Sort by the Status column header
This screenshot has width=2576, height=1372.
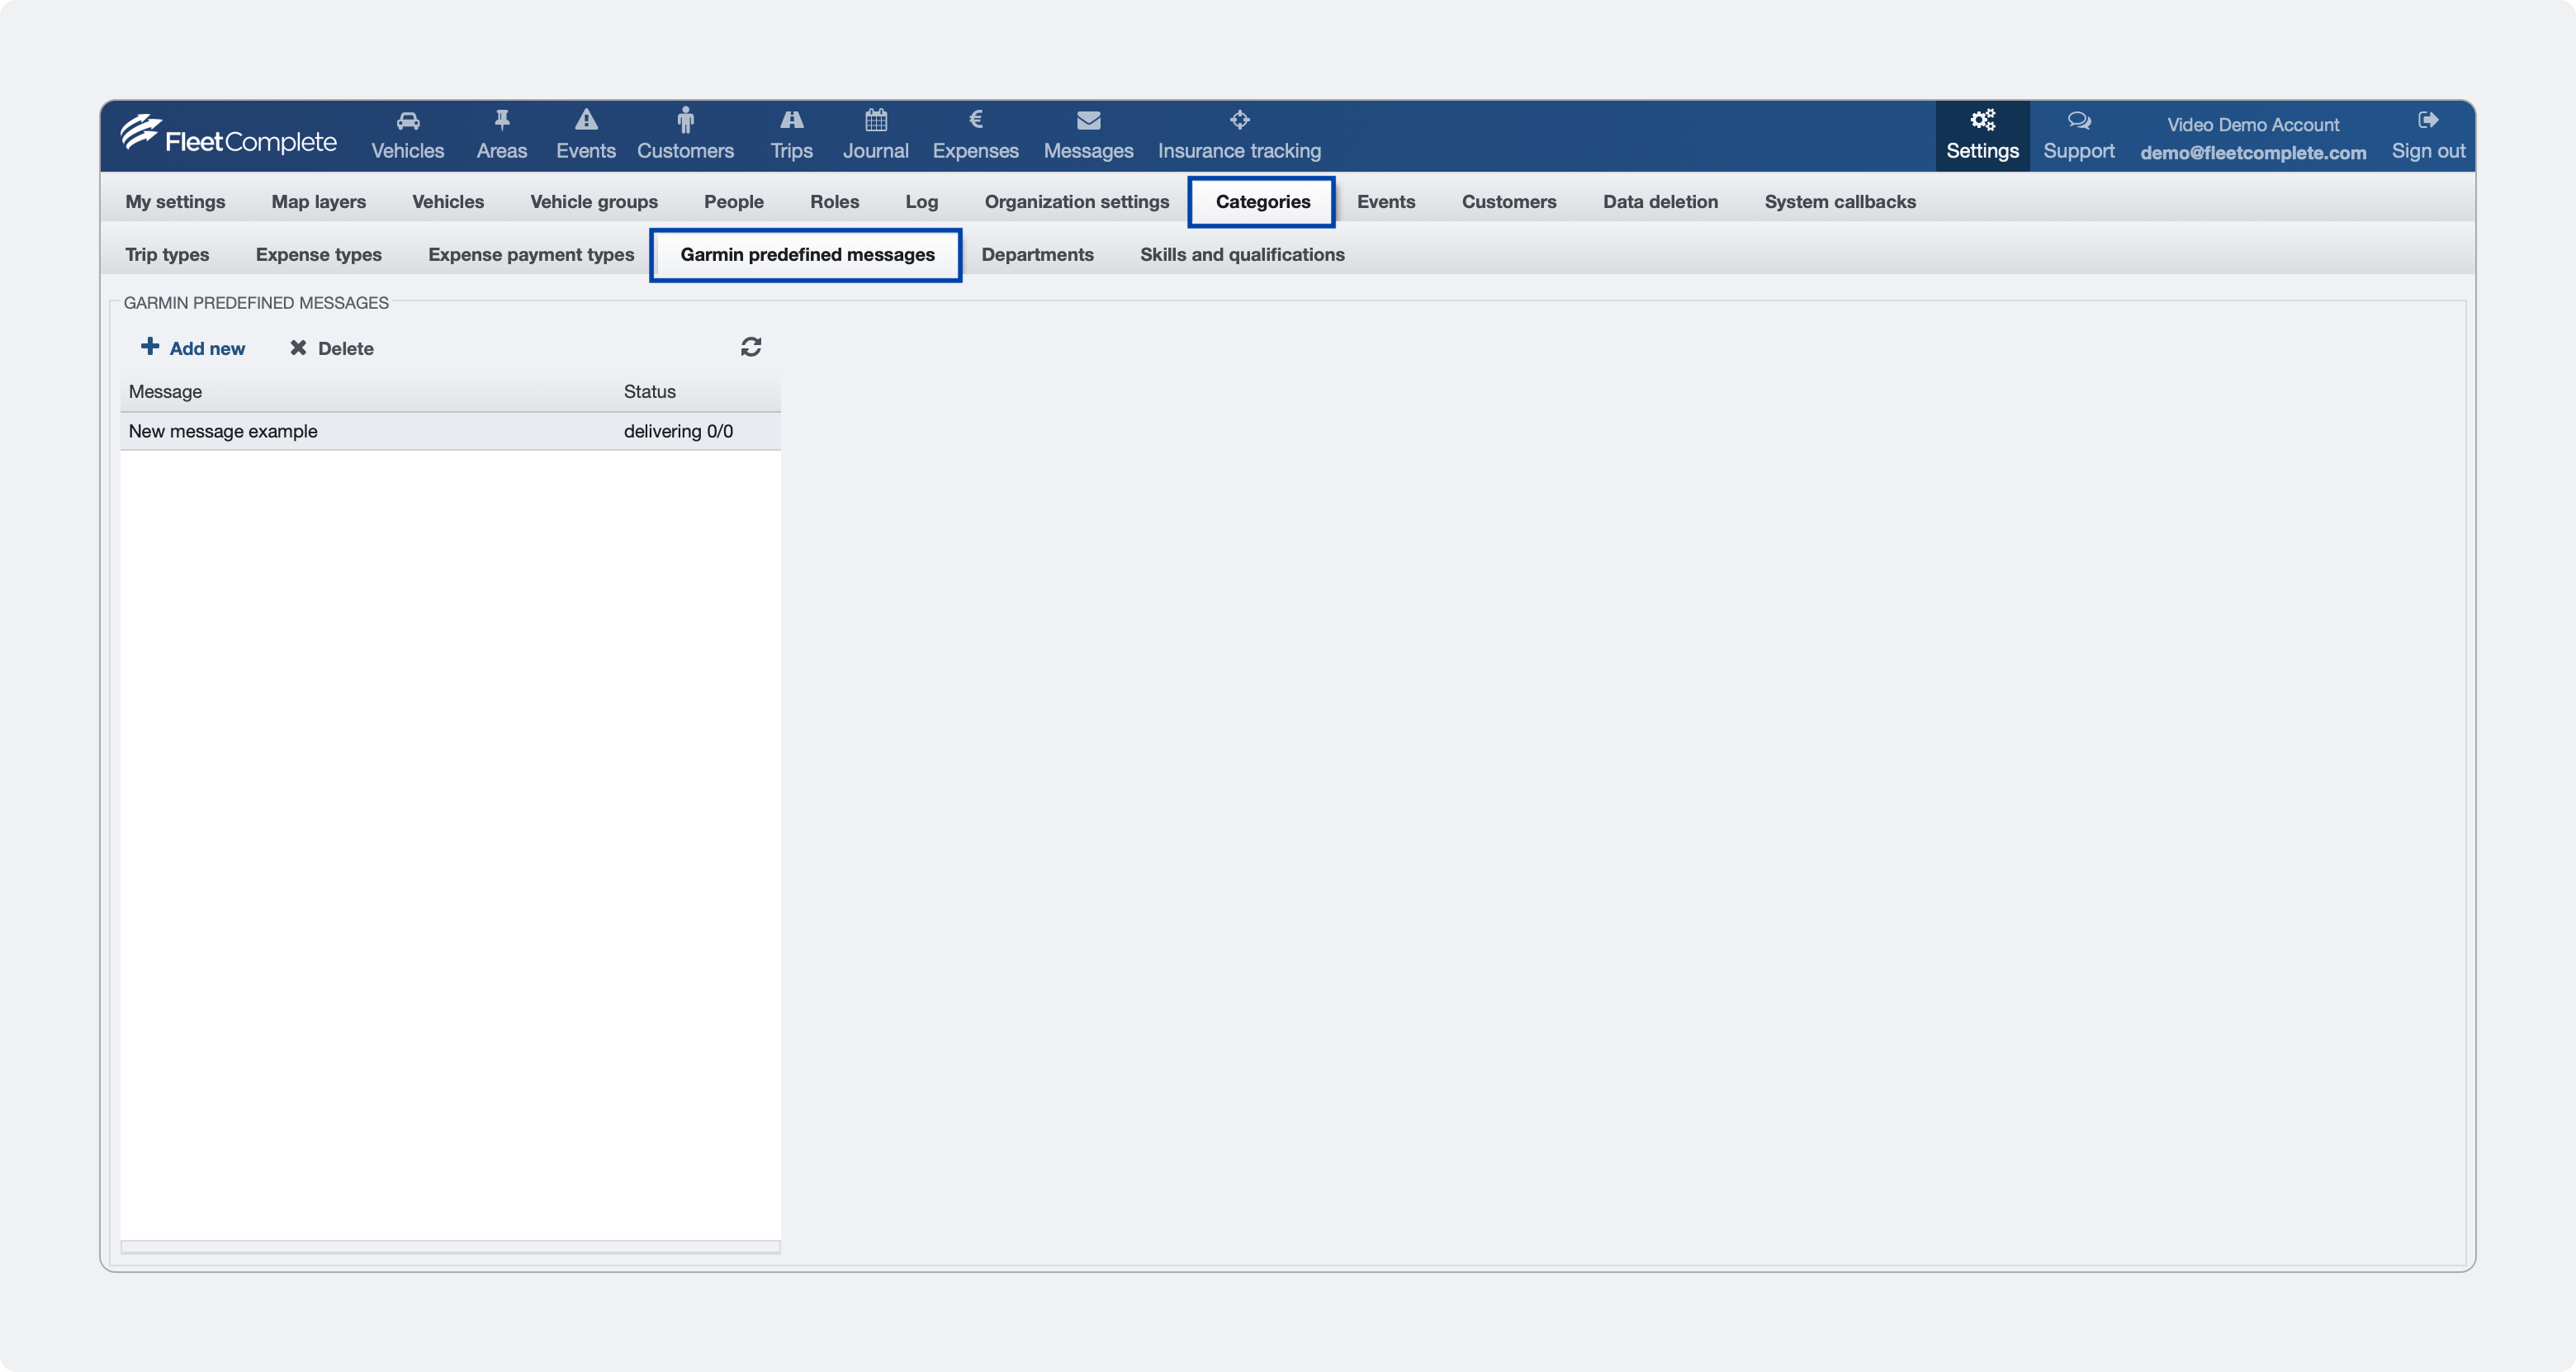(649, 391)
